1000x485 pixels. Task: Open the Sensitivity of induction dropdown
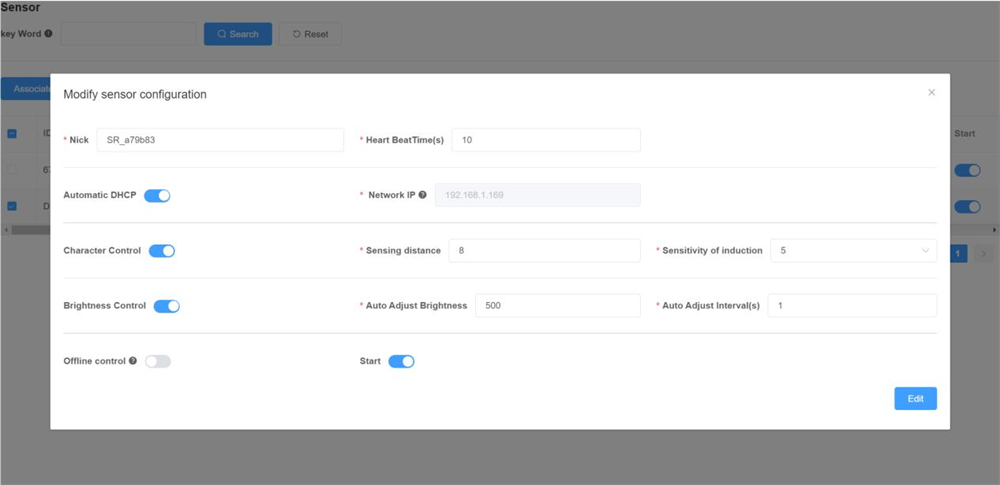(853, 251)
